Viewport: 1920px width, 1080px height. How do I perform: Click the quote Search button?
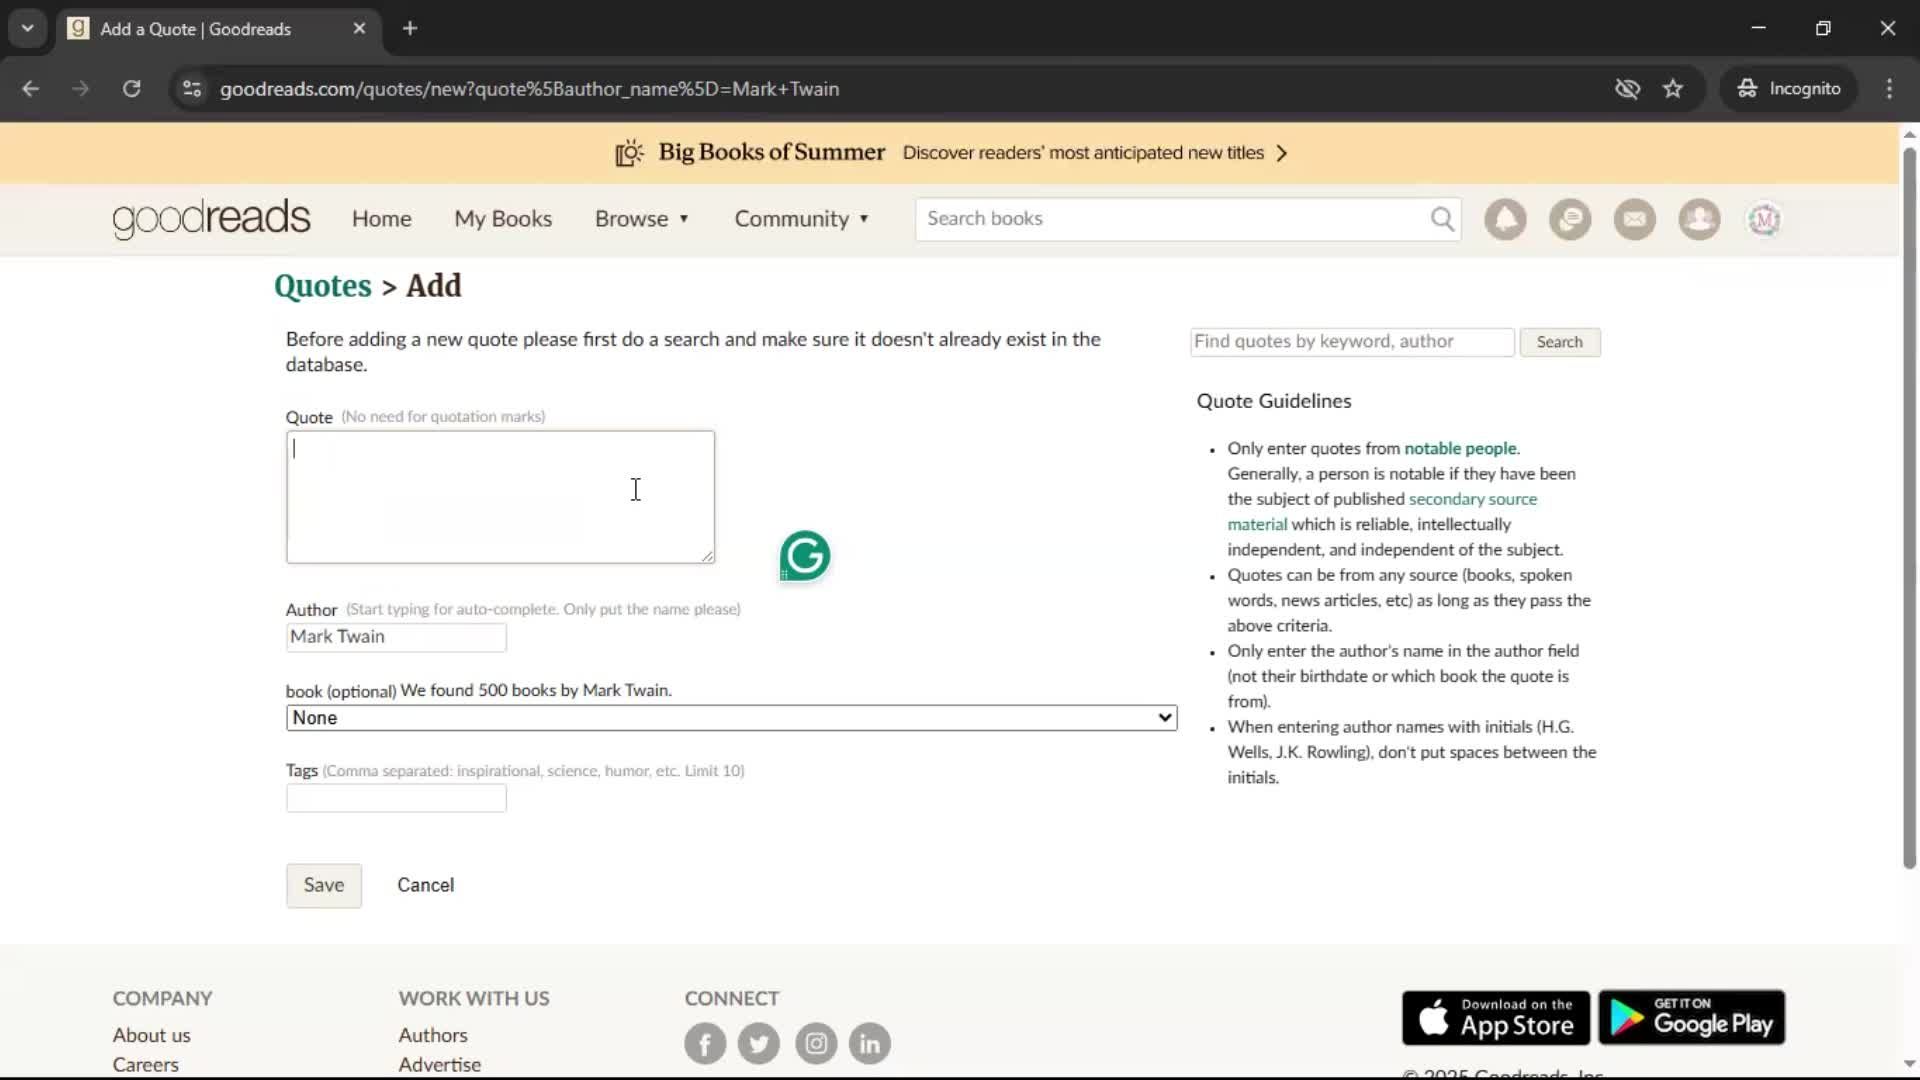(x=1560, y=342)
